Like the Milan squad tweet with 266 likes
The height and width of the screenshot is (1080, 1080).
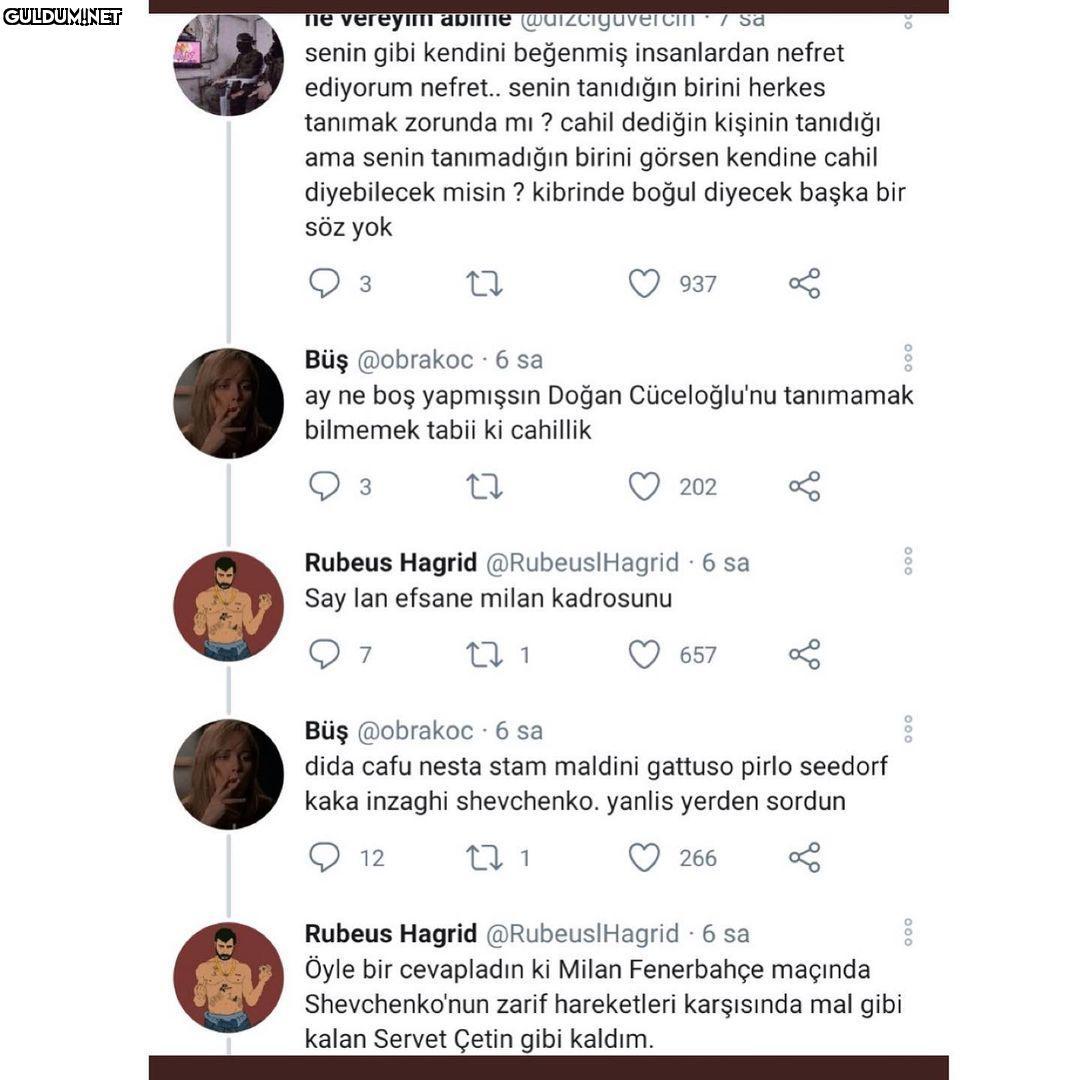(644, 858)
